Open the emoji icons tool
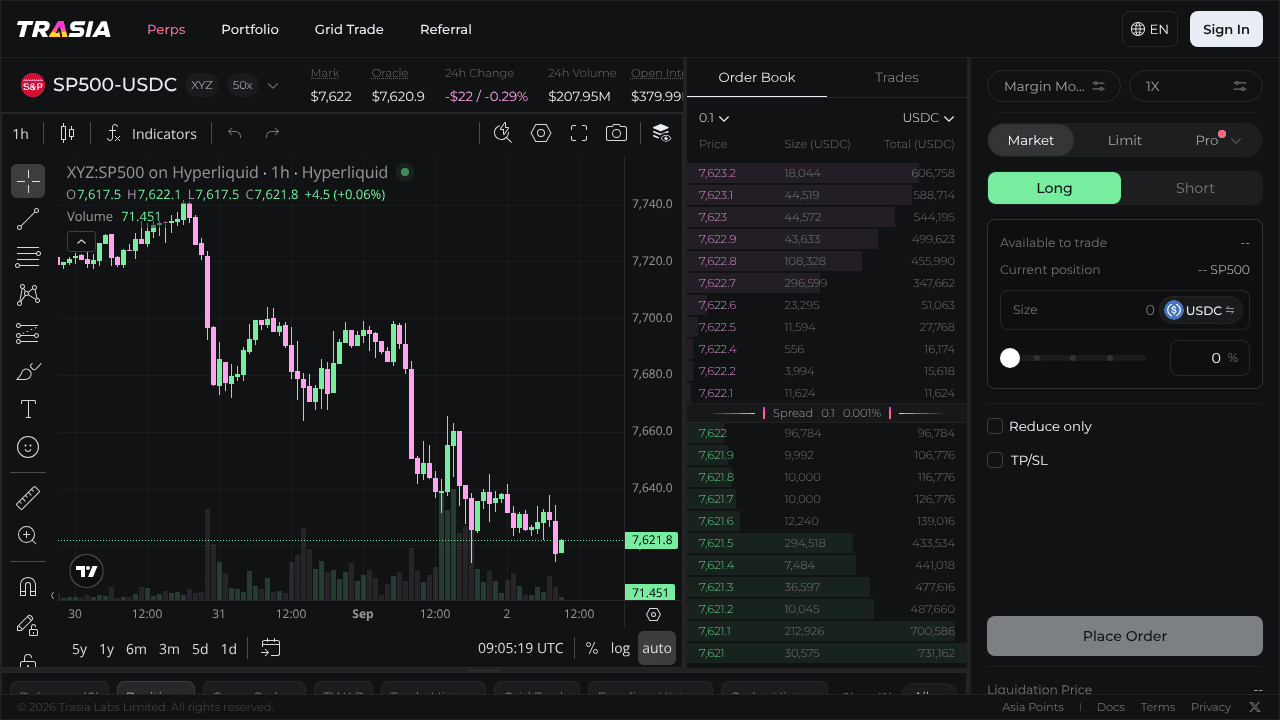This screenshot has width=1280, height=720. [x=28, y=447]
